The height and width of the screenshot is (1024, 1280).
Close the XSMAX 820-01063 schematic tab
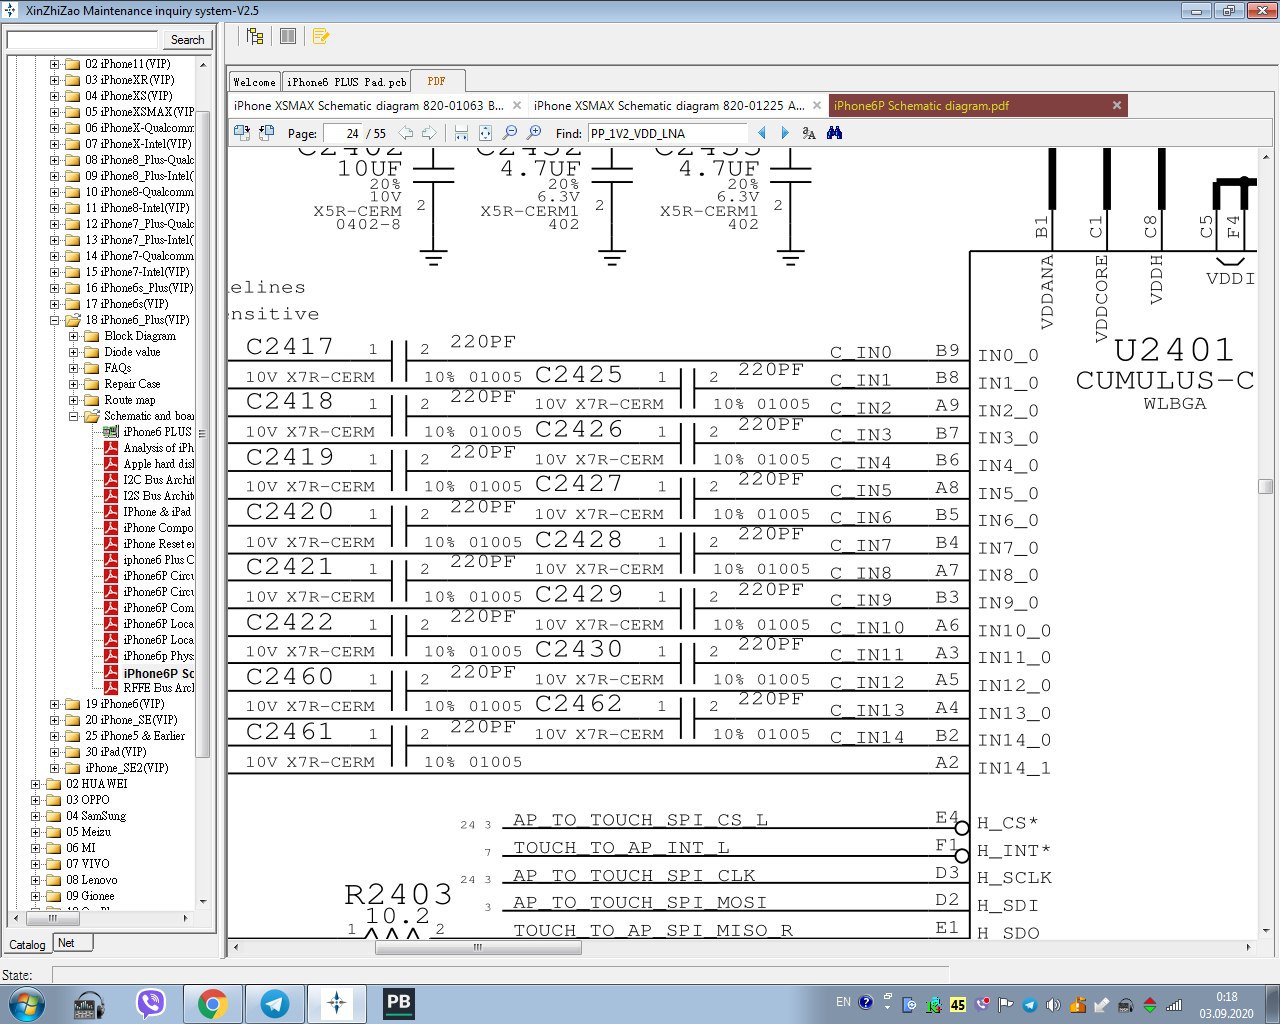pyautogui.click(x=517, y=105)
